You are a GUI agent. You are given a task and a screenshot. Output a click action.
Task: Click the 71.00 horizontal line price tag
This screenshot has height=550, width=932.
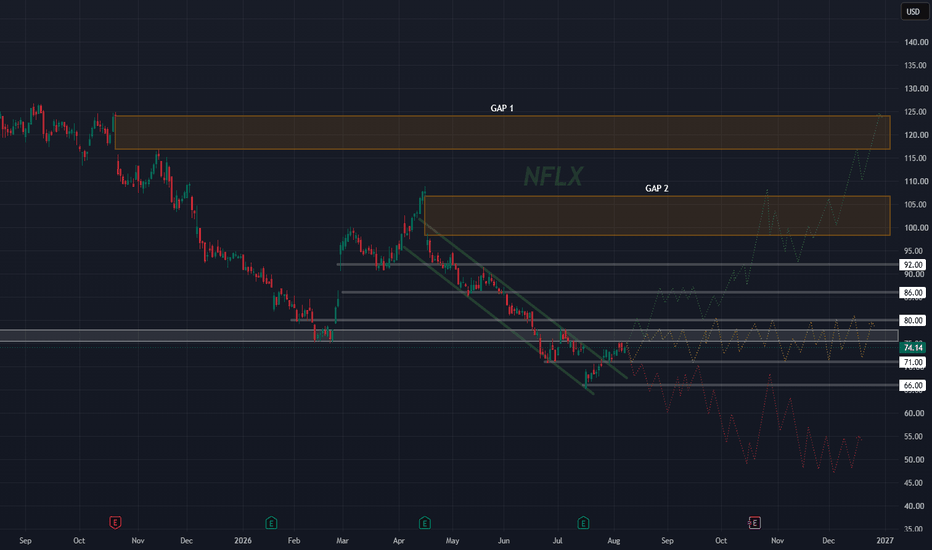(912, 362)
